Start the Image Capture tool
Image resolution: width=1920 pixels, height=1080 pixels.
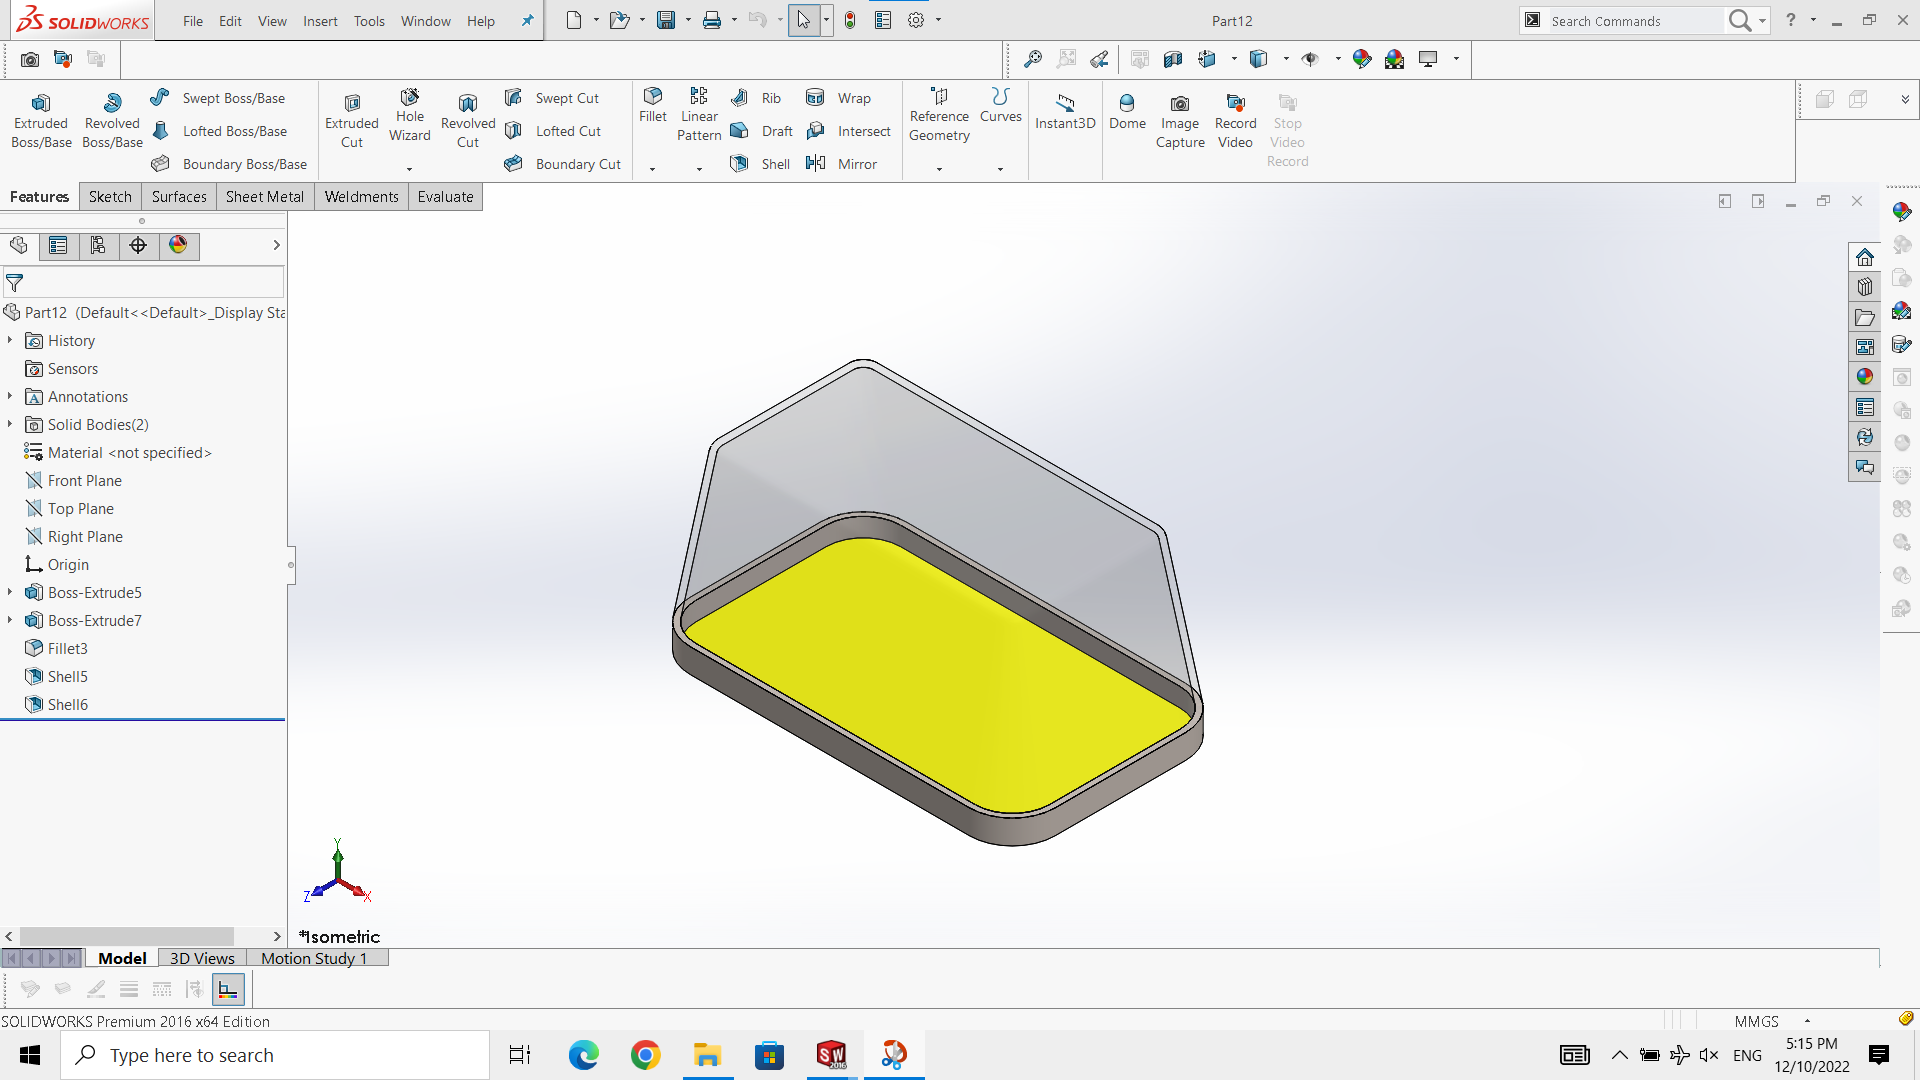(x=1180, y=121)
